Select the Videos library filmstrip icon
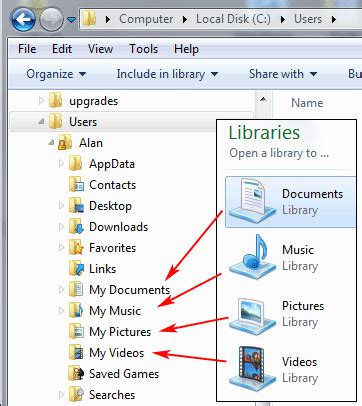Viewport: 362px width, 406px height. tap(252, 369)
